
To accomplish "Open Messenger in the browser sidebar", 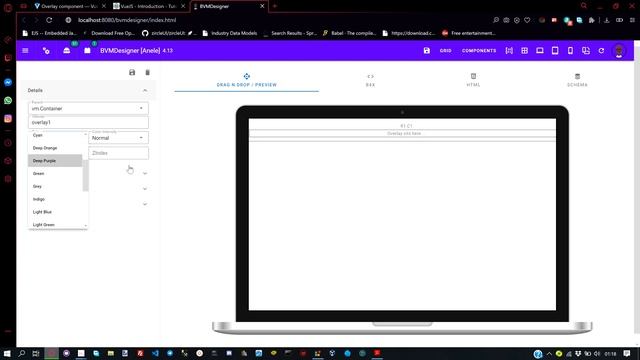I will click(8, 82).
